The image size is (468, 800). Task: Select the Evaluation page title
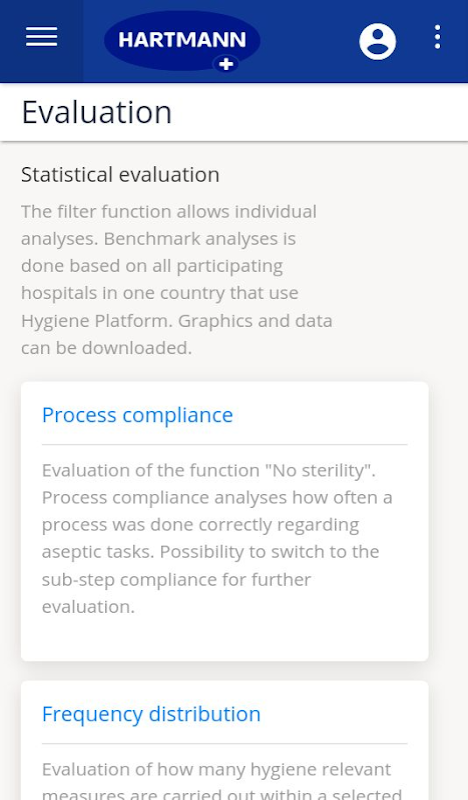(x=96, y=112)
